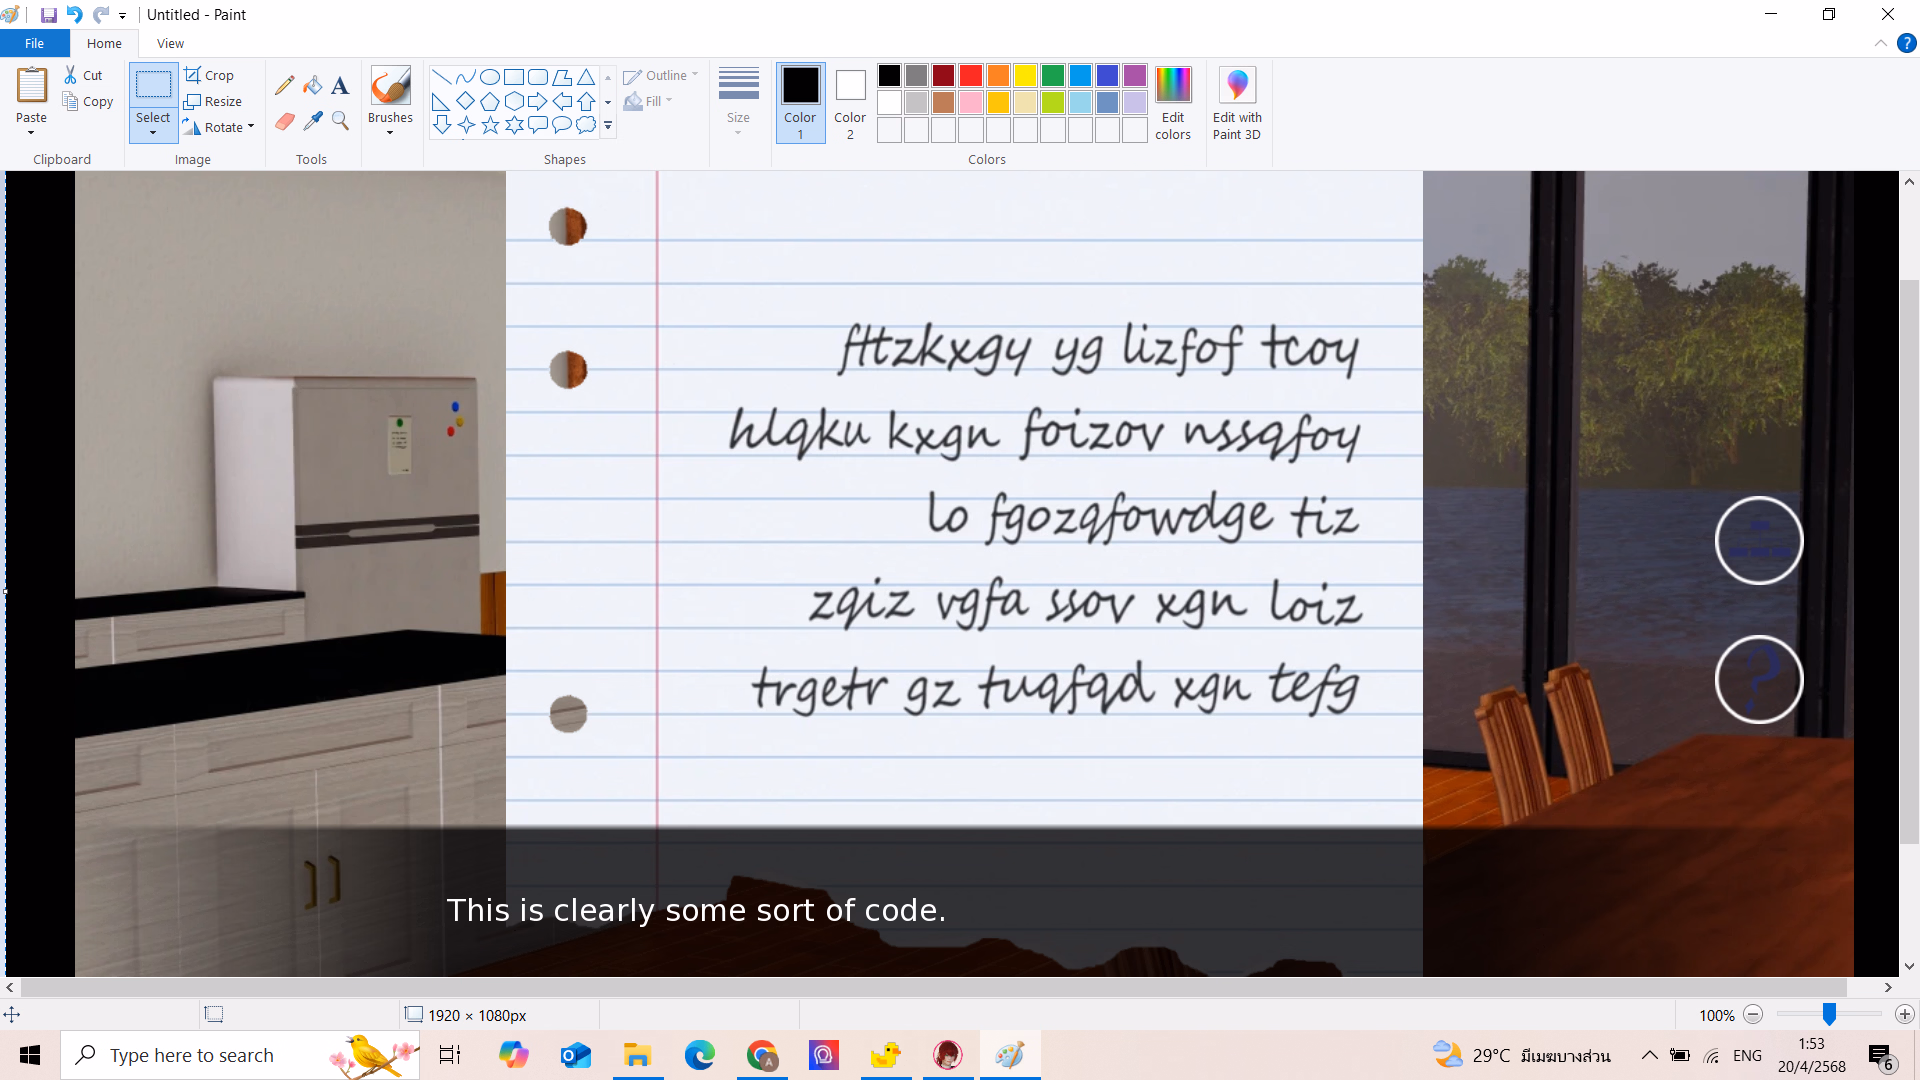Open the Paste dropdown arrow
The width and height of the screenshot is (1920, 1080).
[x=32, y=132]
